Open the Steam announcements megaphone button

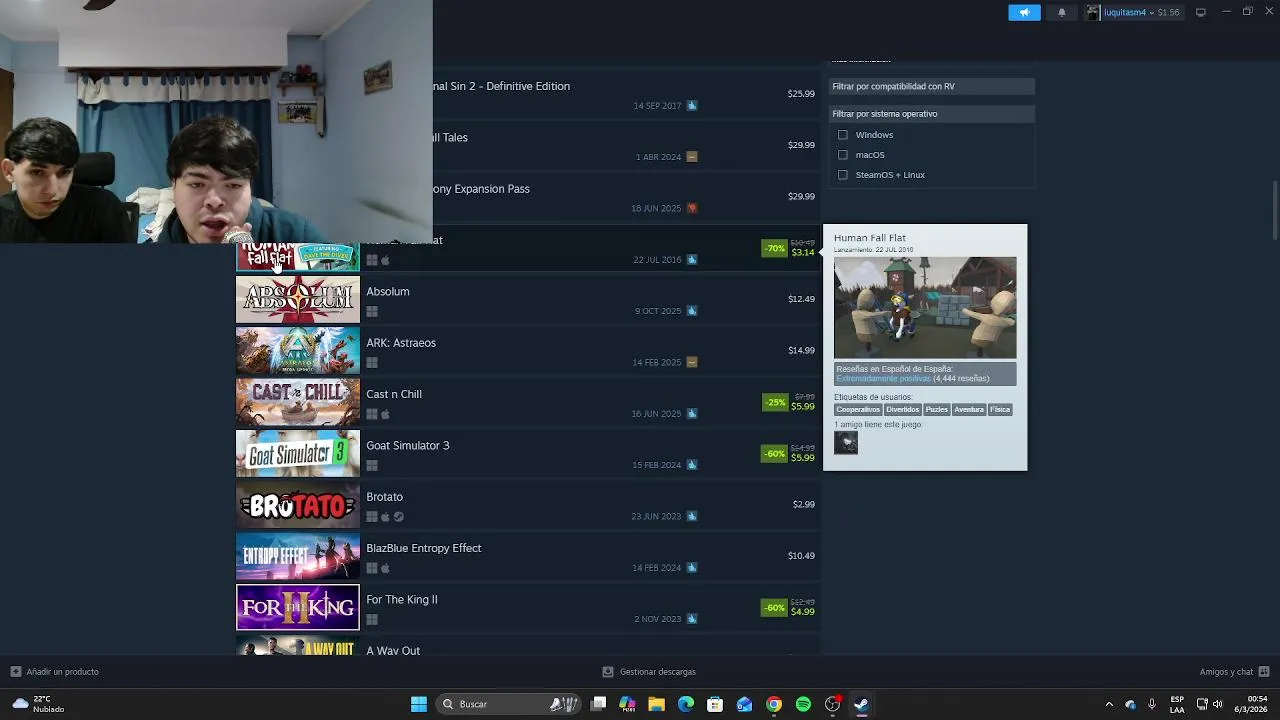(1024, 12)
